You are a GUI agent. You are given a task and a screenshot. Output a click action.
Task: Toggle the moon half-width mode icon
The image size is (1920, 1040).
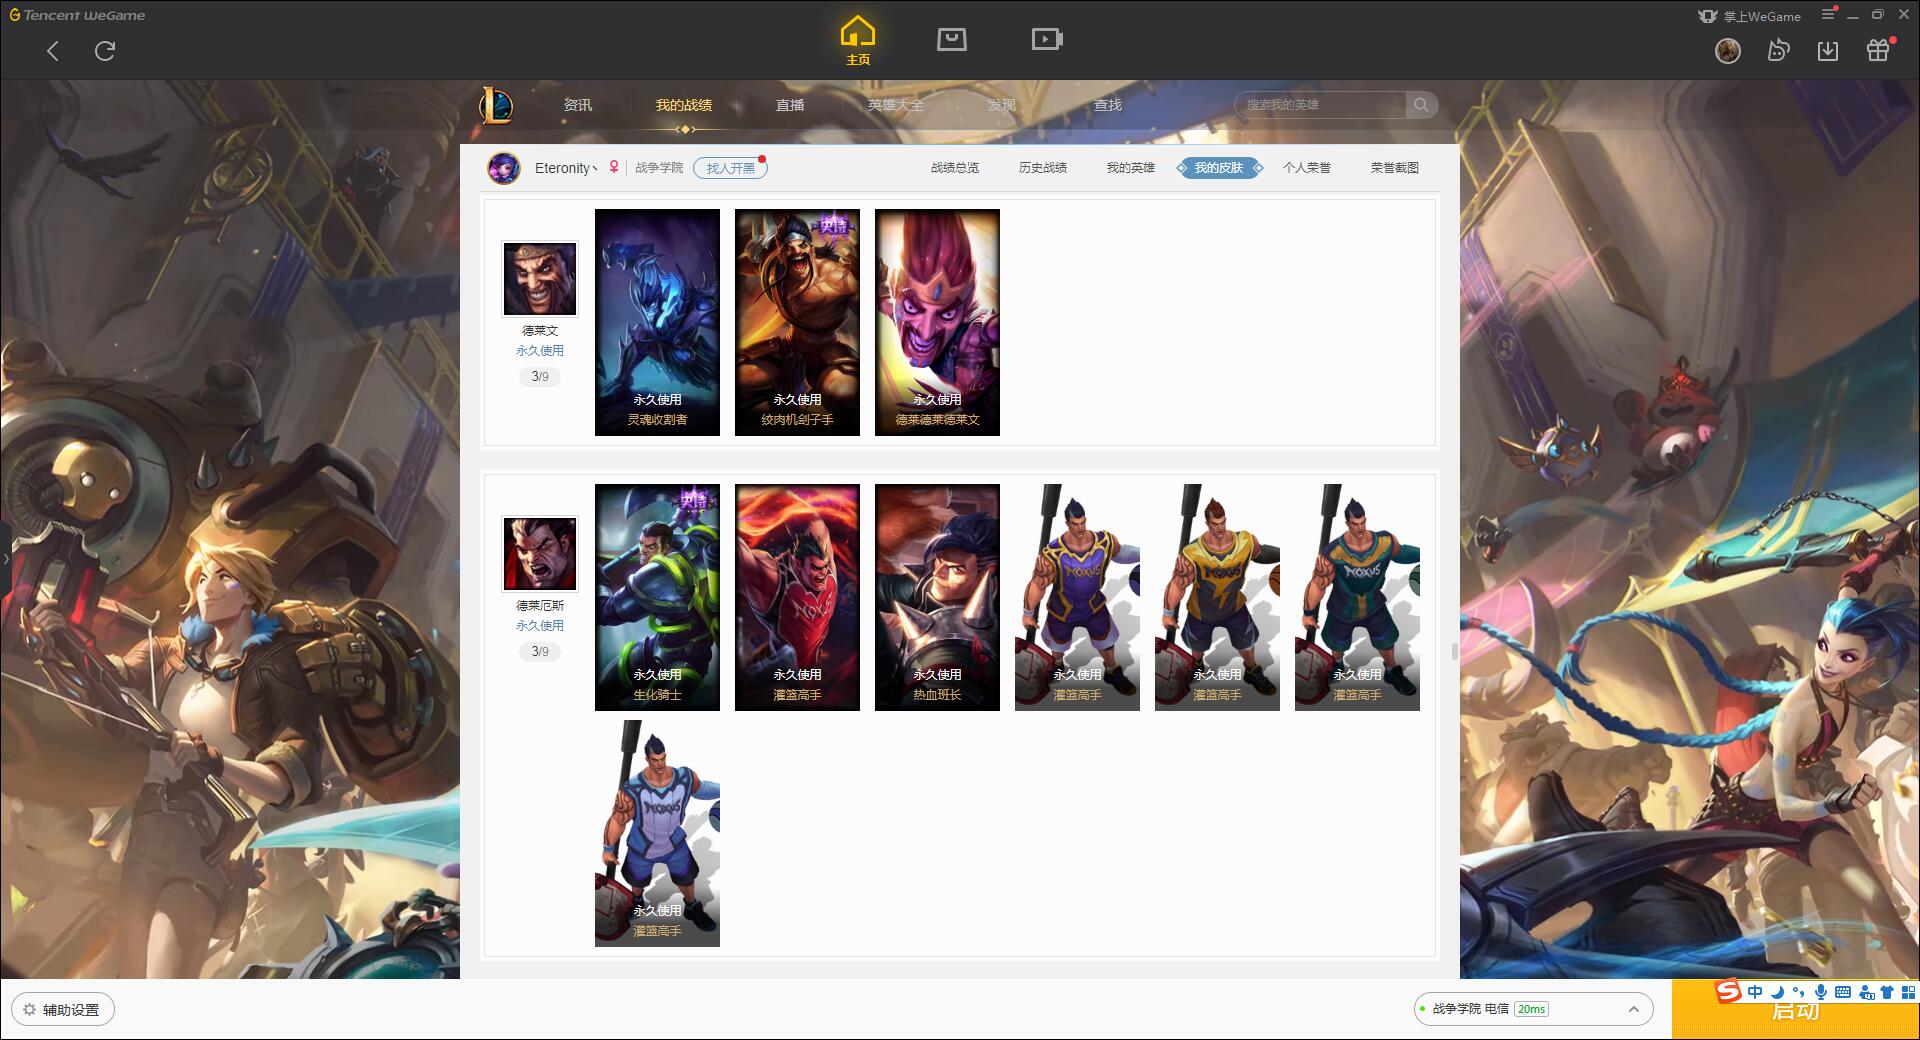click(x=1777, y=992)
